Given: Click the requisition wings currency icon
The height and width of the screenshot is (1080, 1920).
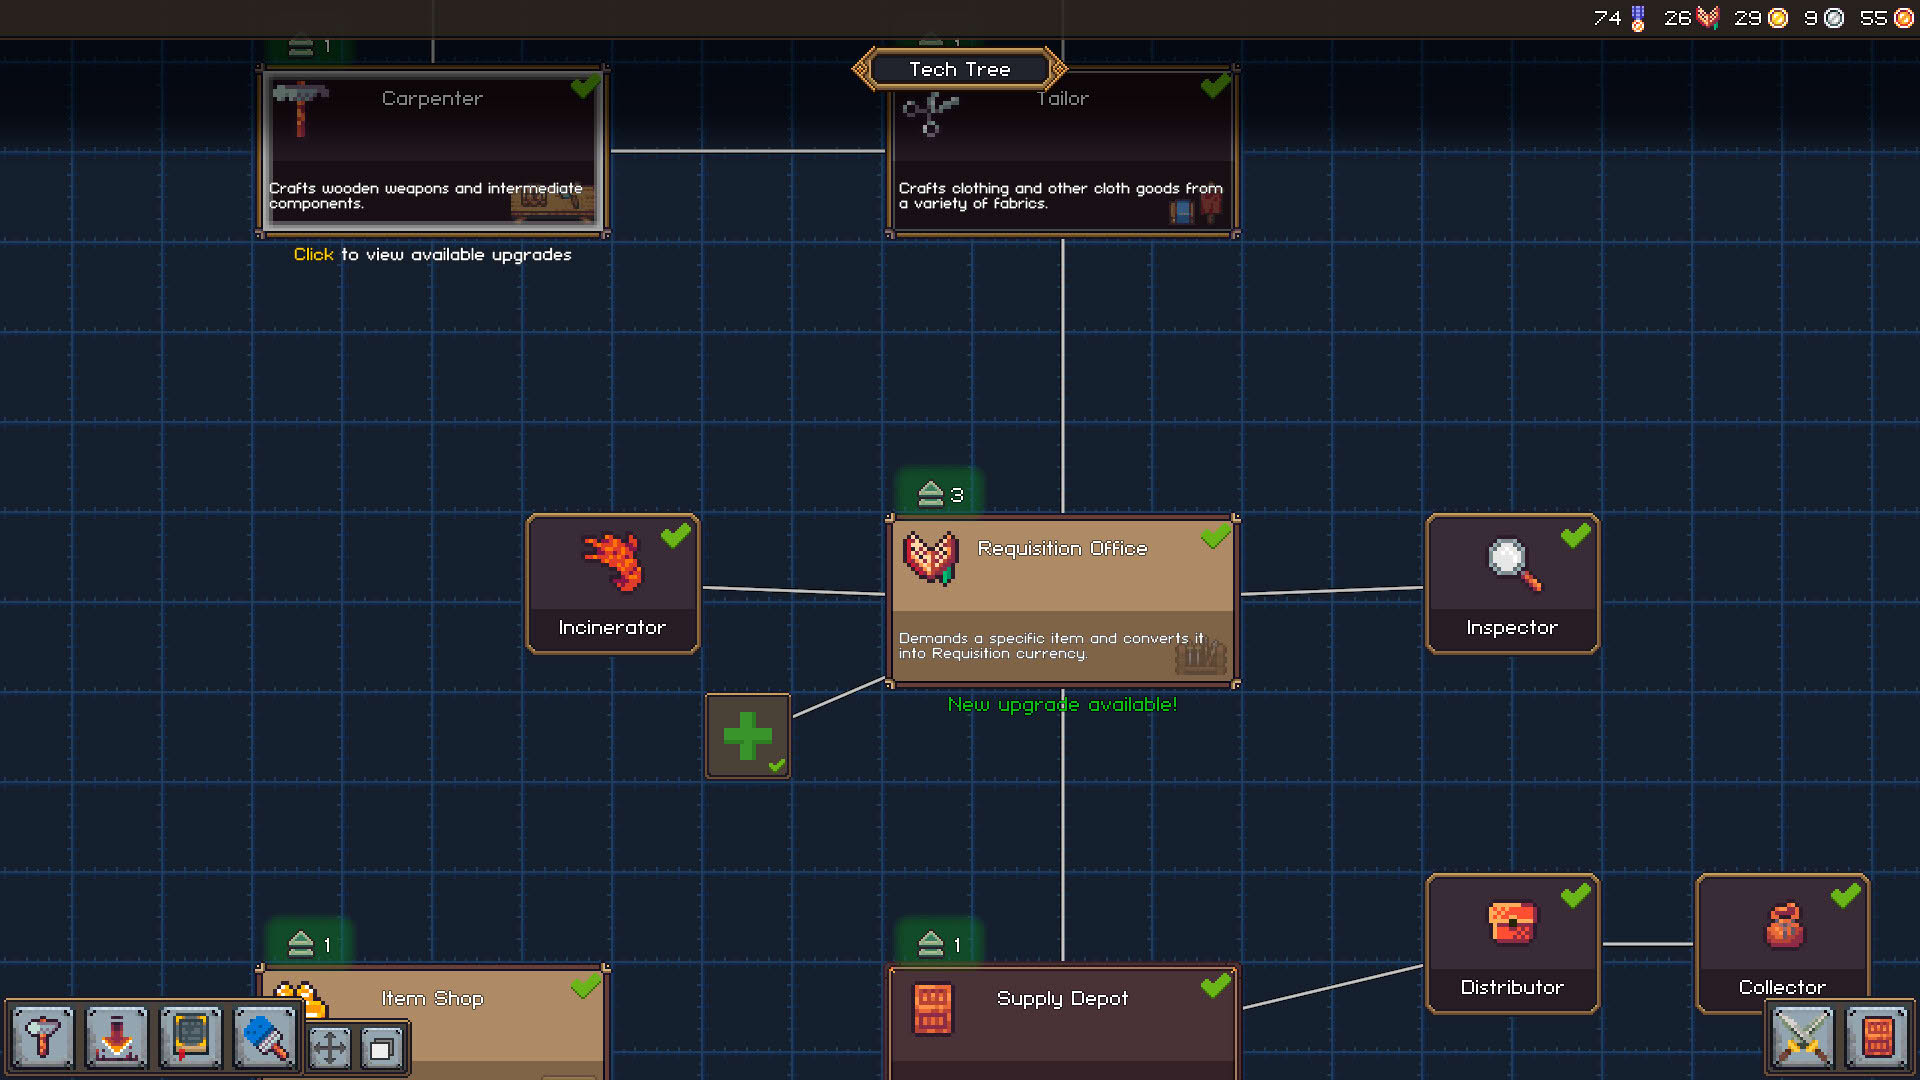Looking at the screenshot, I should click(x=1708, y=18).
